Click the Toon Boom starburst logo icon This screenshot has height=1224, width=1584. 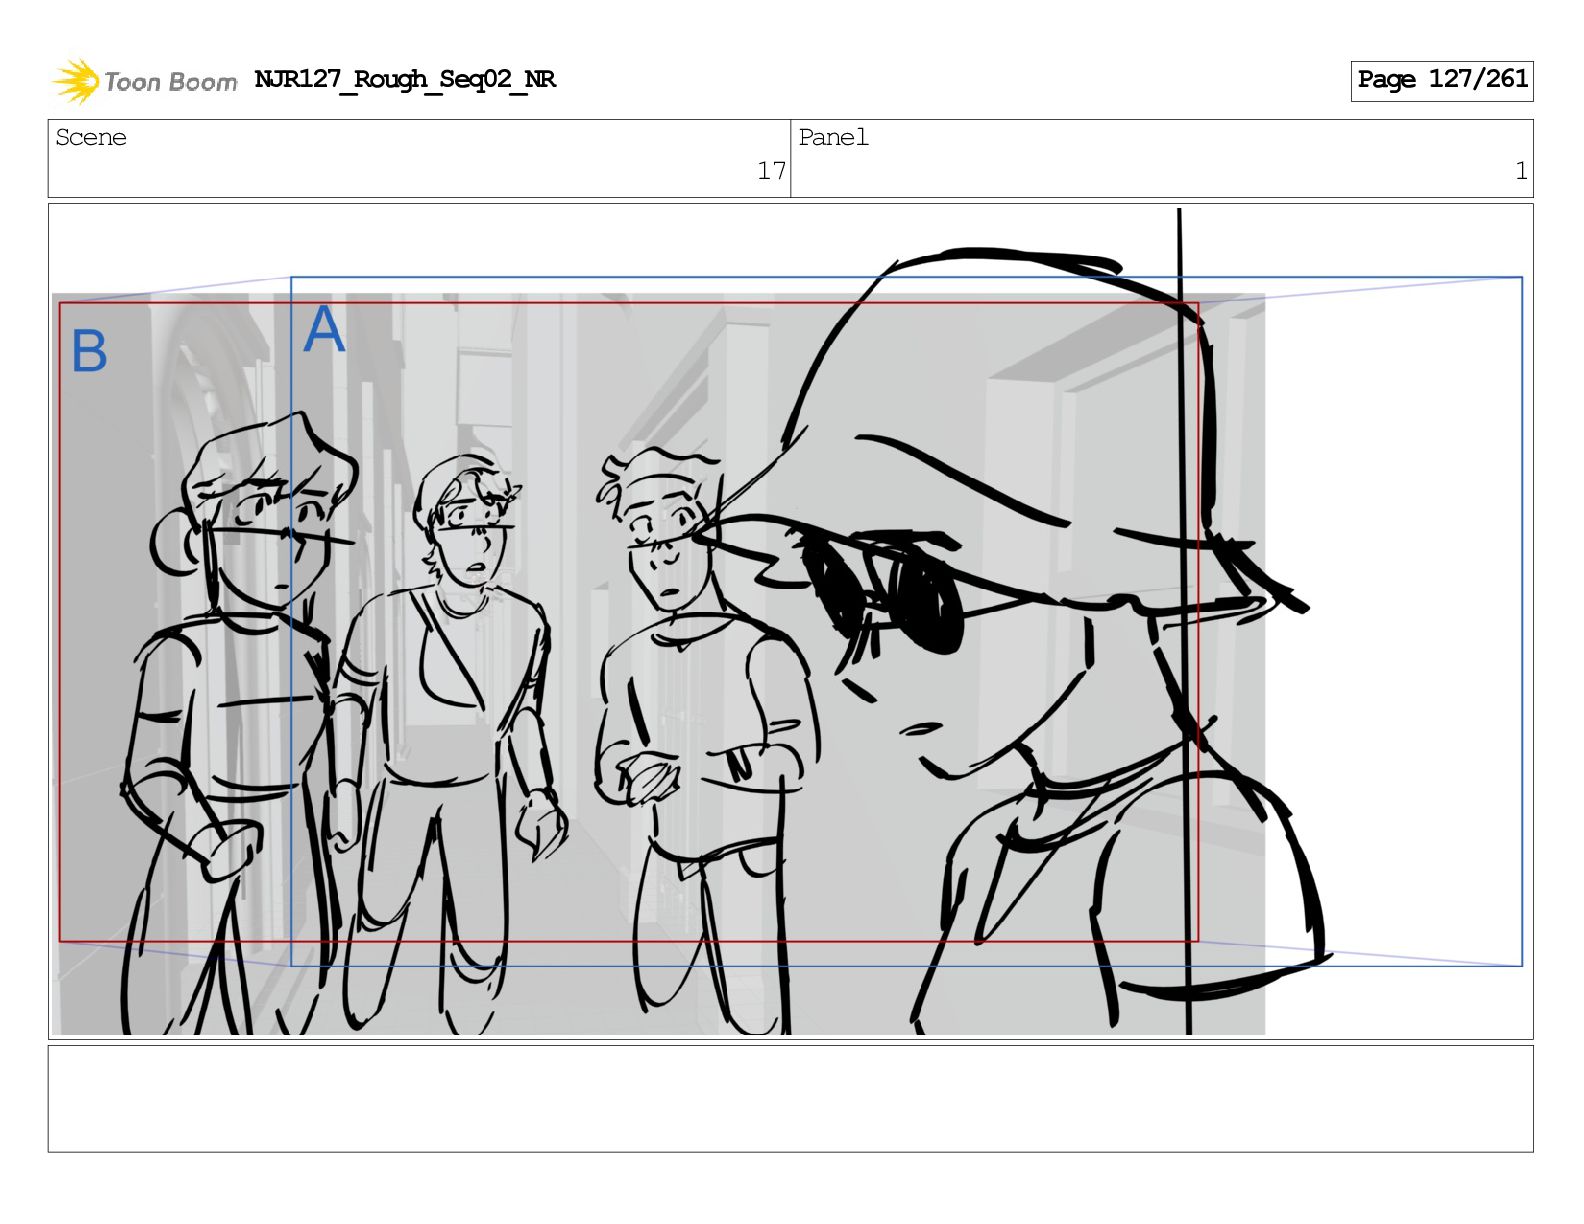click(75, 81)
